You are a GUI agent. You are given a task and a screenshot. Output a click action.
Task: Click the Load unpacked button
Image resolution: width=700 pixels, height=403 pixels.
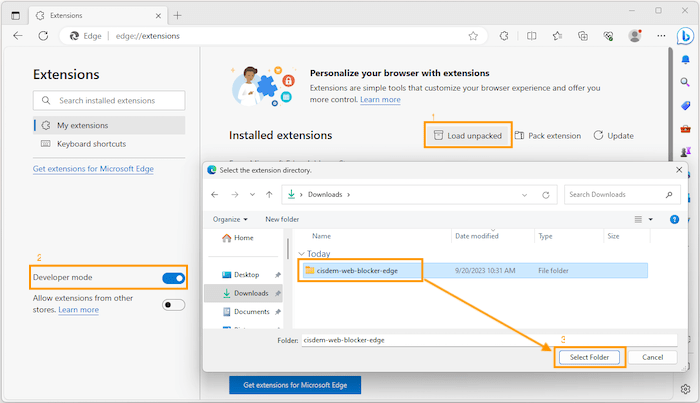[468, 135]
